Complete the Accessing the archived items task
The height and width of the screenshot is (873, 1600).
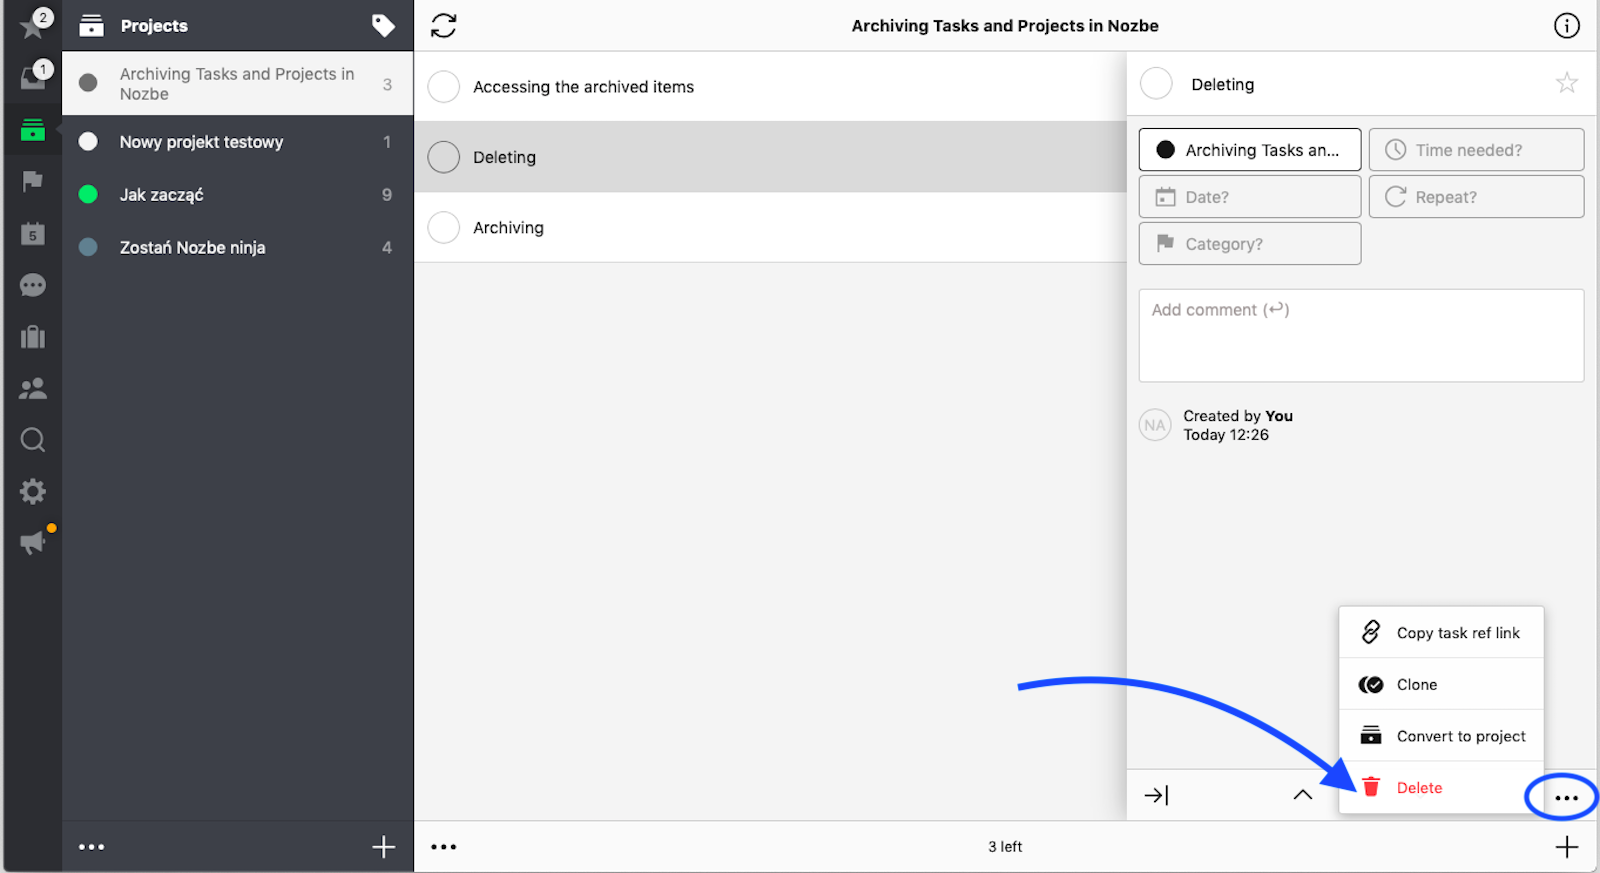444,87
